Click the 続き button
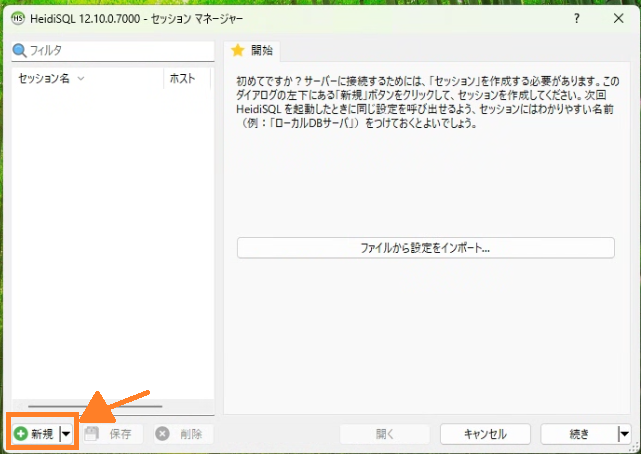Screen dimensions: 641x454 579,434
